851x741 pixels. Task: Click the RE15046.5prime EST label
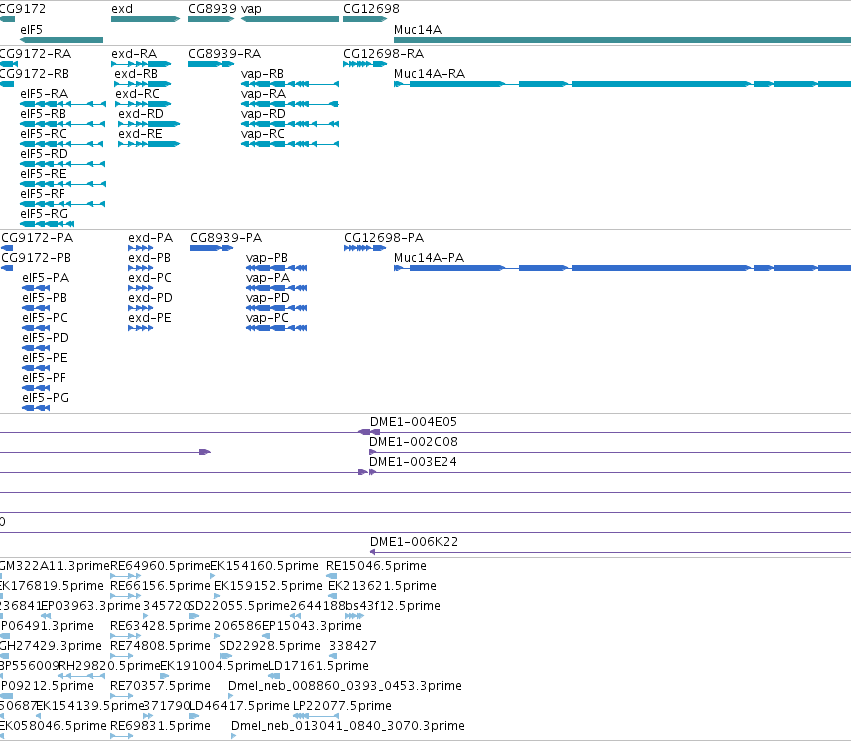tap(376, 566)
